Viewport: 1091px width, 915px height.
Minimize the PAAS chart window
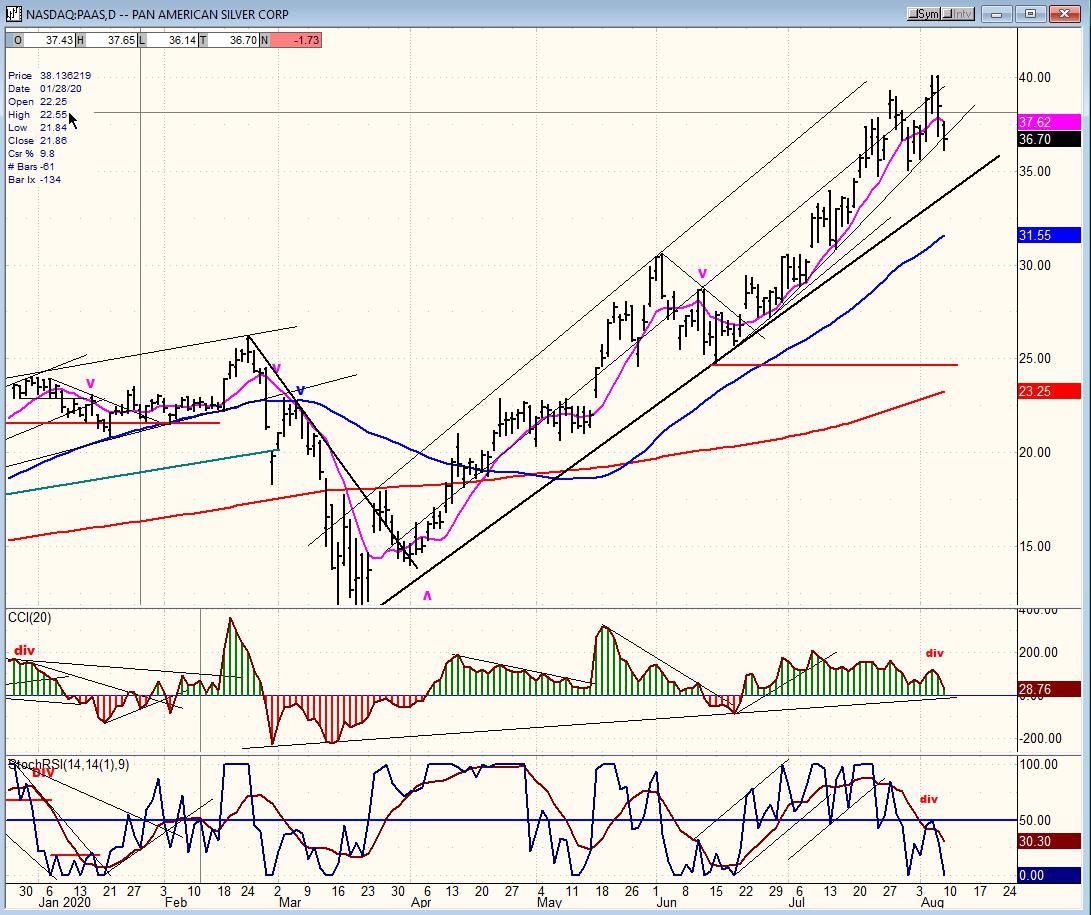997,14
